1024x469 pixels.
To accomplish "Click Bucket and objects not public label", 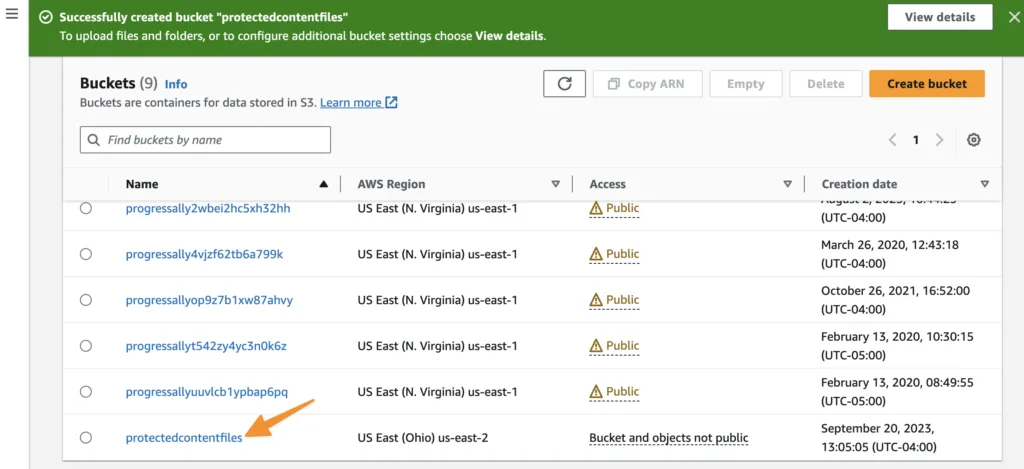I will (669, 438).
